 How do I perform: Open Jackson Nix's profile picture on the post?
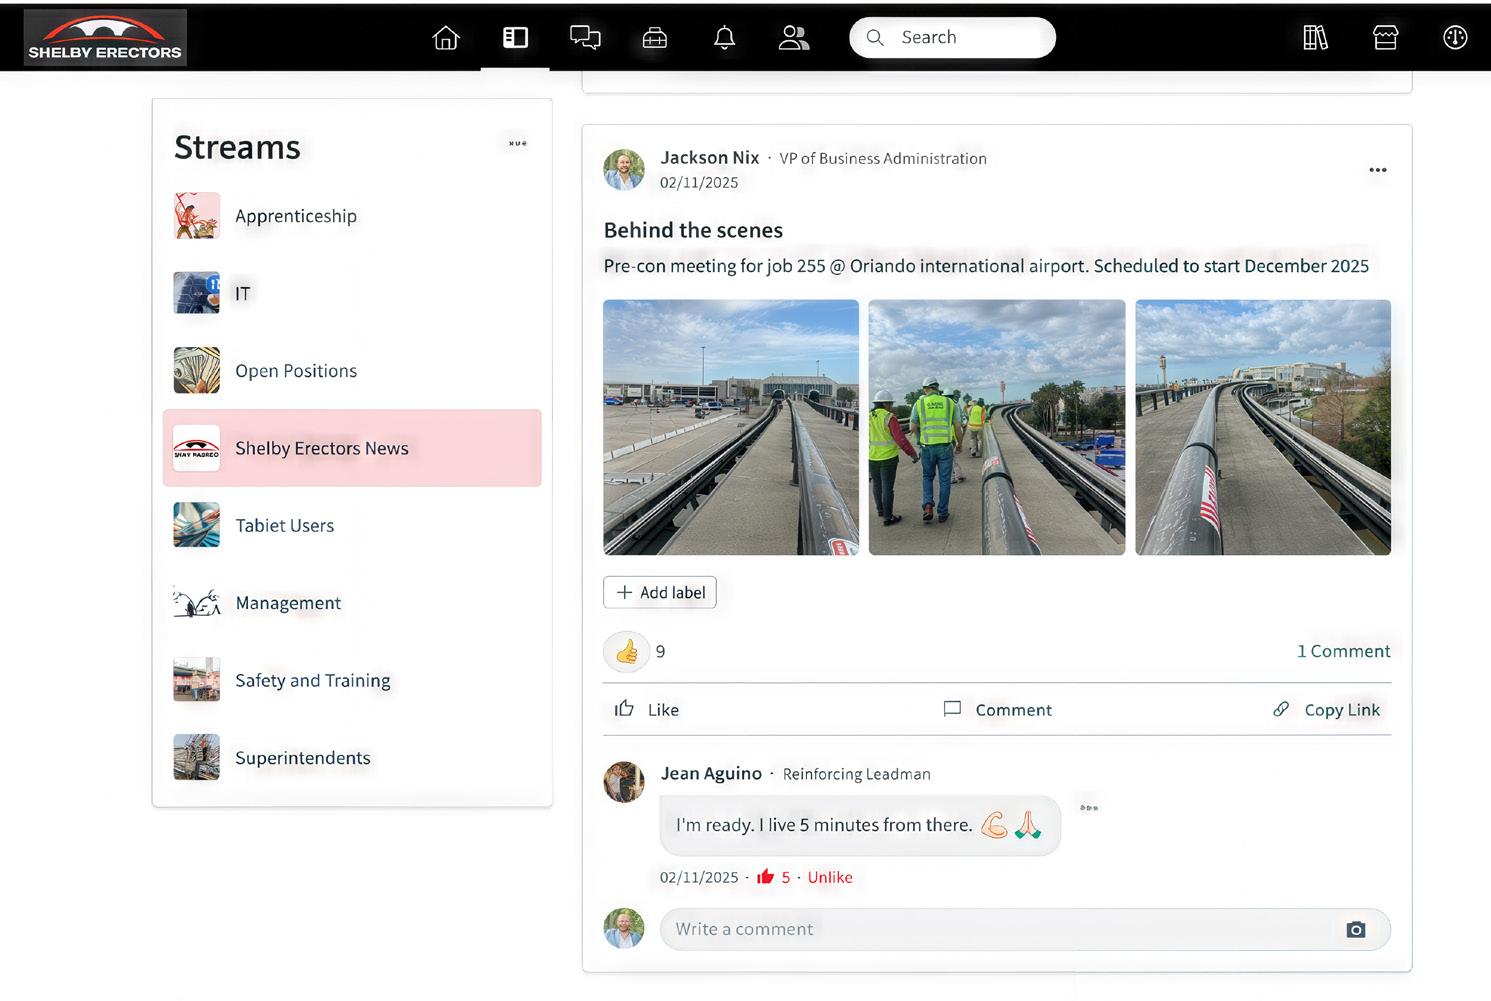click(624, 170)
